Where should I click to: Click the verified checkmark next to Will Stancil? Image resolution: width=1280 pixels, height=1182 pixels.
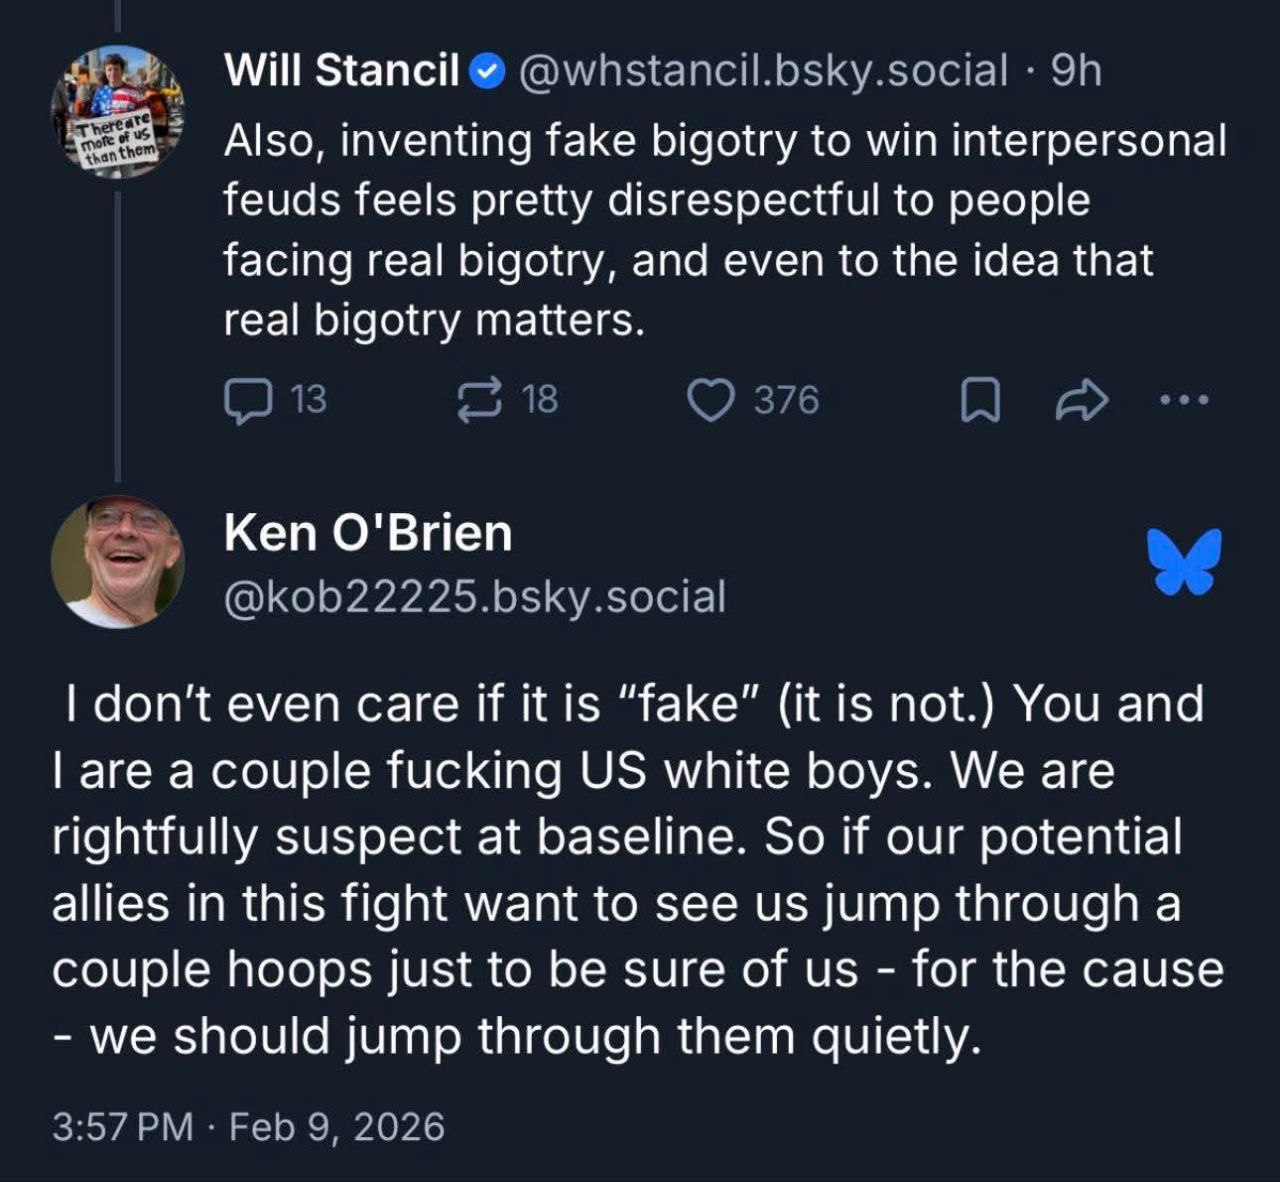[x=486, y=70]
